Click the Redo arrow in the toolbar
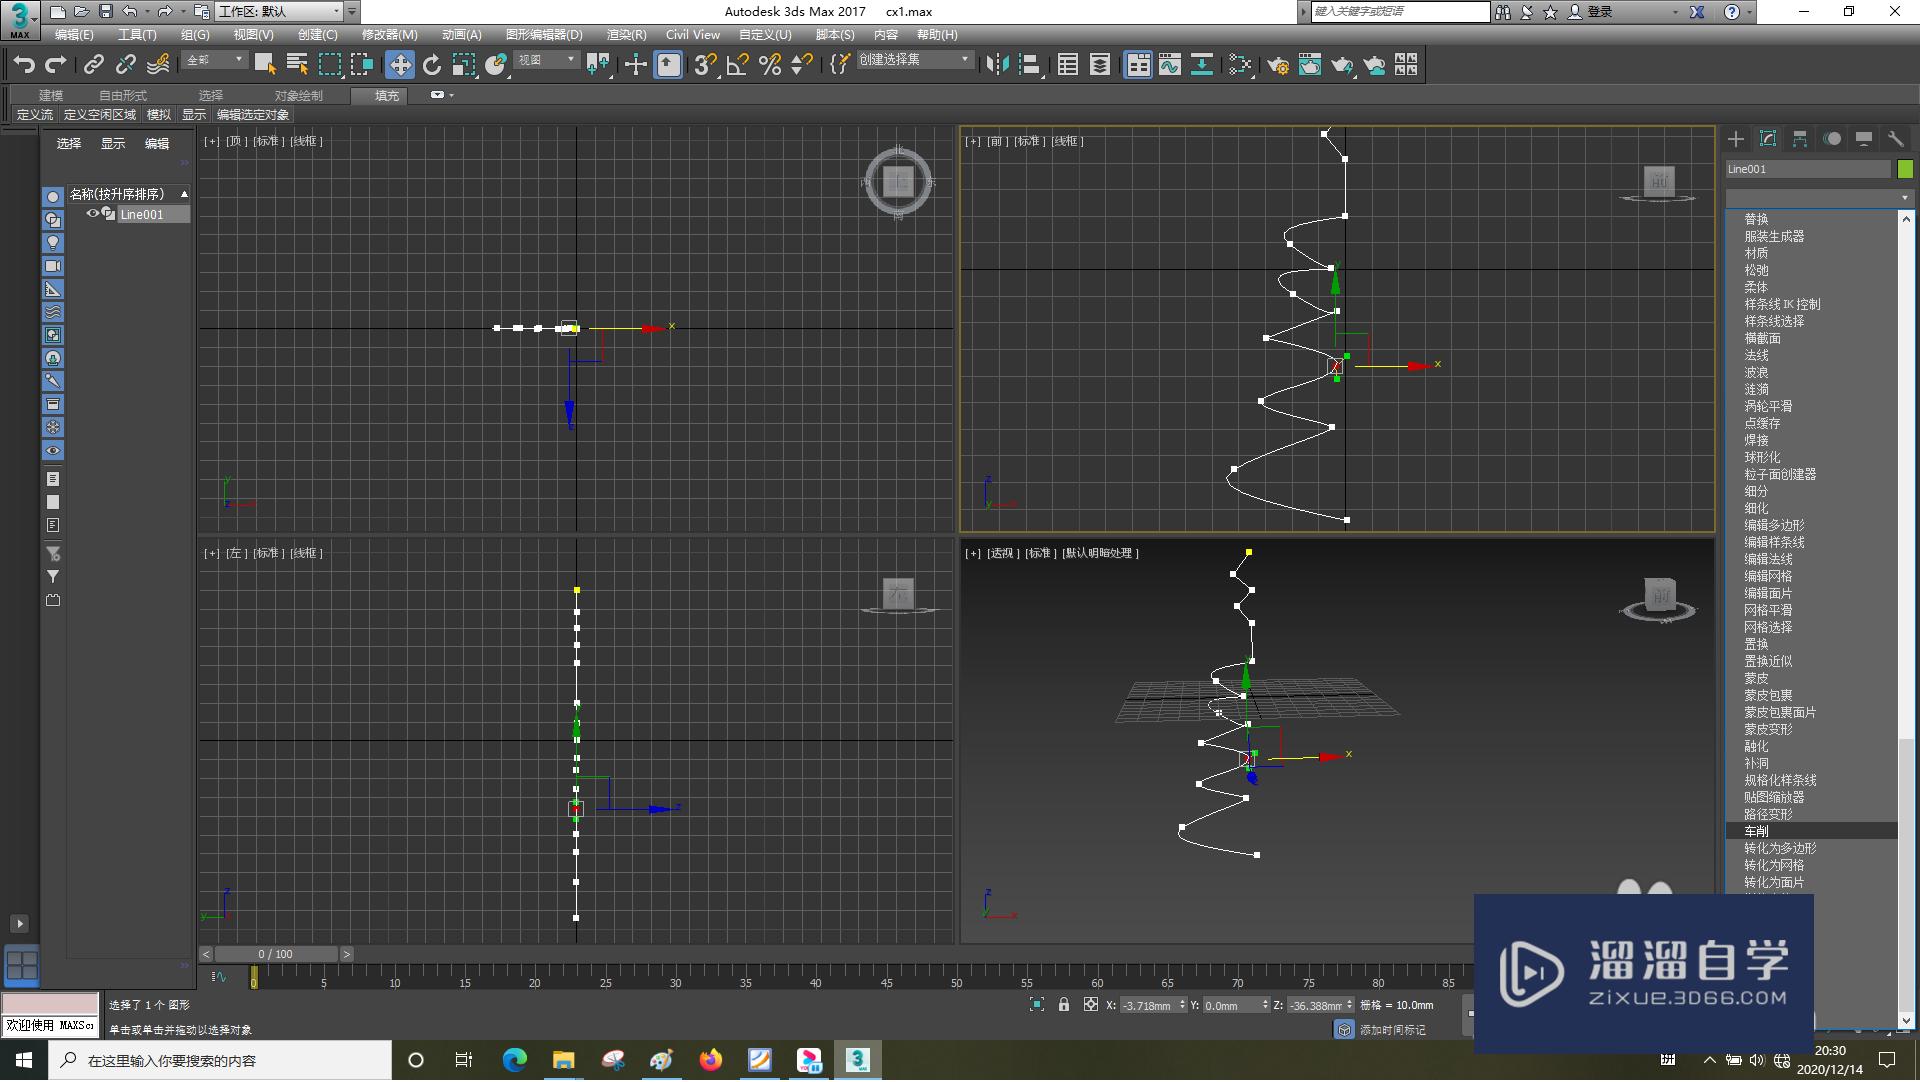This screenshot has height=1082, width=1920. 56,65
